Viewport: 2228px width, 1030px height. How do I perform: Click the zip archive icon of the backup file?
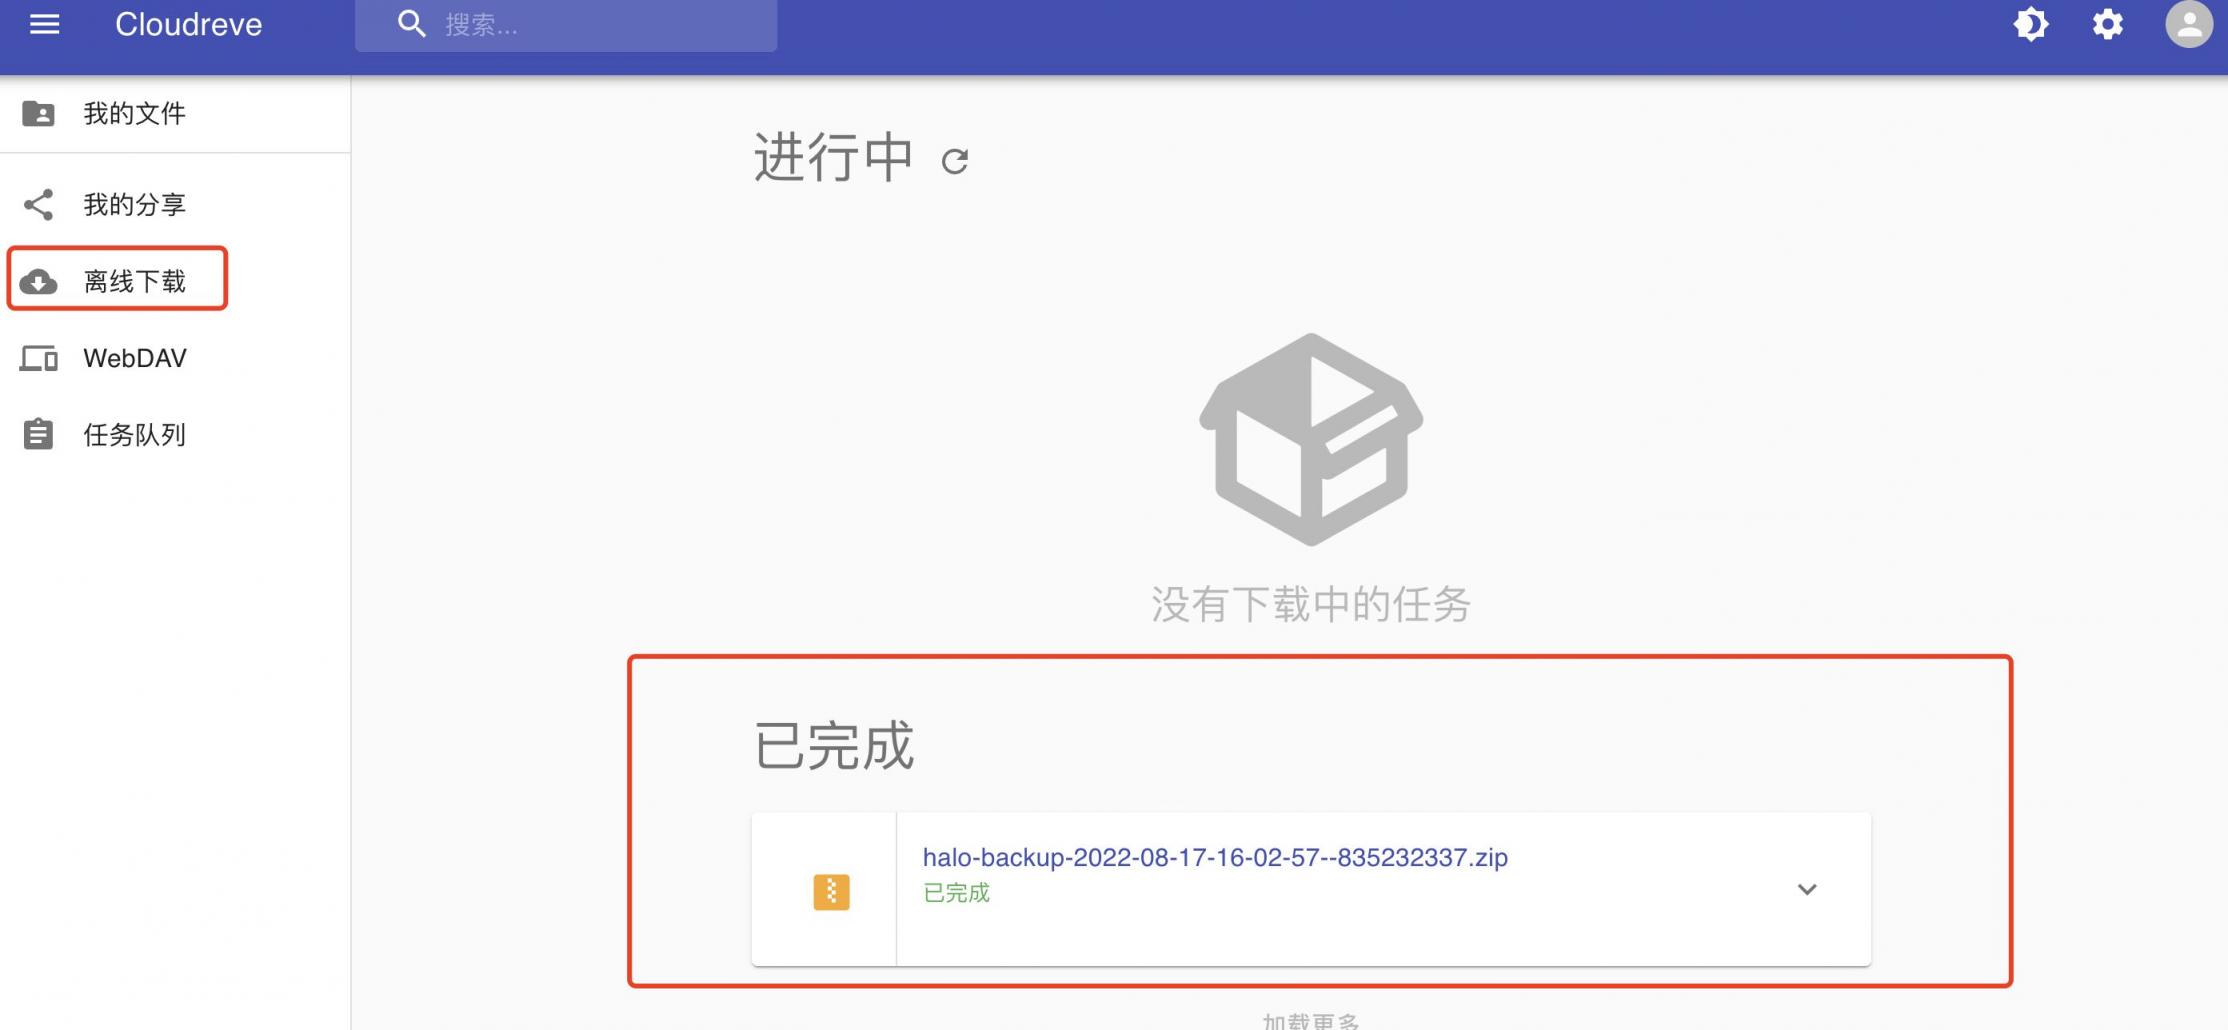point(830,889)
